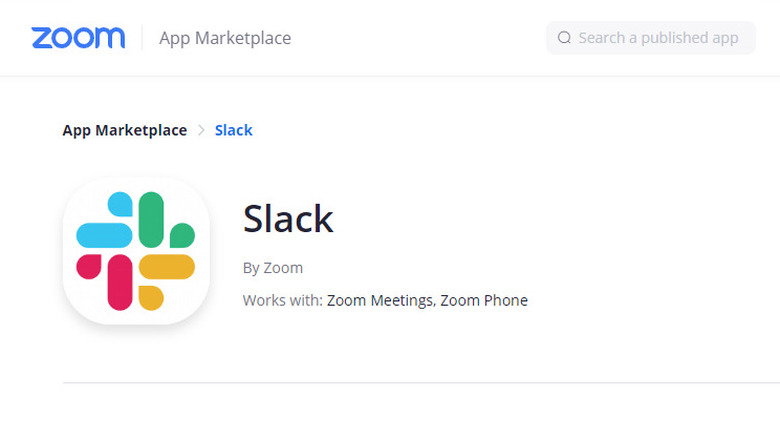This screenshot has width=780, height=438.
Task: Open the Zoom Phone link
Action: tap(484, 300)
